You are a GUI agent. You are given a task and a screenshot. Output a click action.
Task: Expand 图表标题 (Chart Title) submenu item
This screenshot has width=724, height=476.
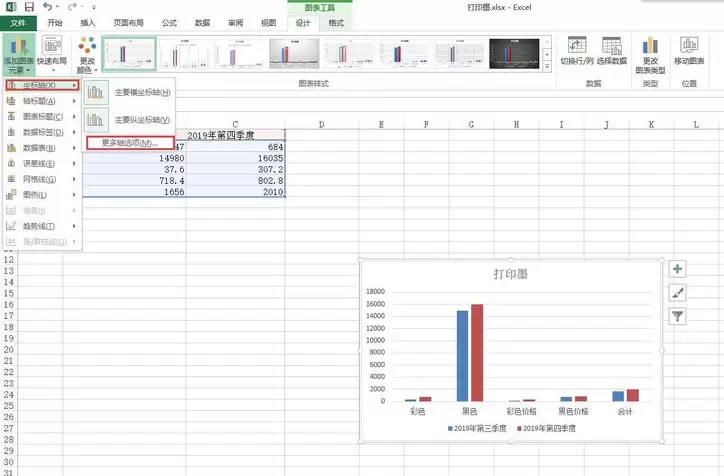[x=40, y=116]
